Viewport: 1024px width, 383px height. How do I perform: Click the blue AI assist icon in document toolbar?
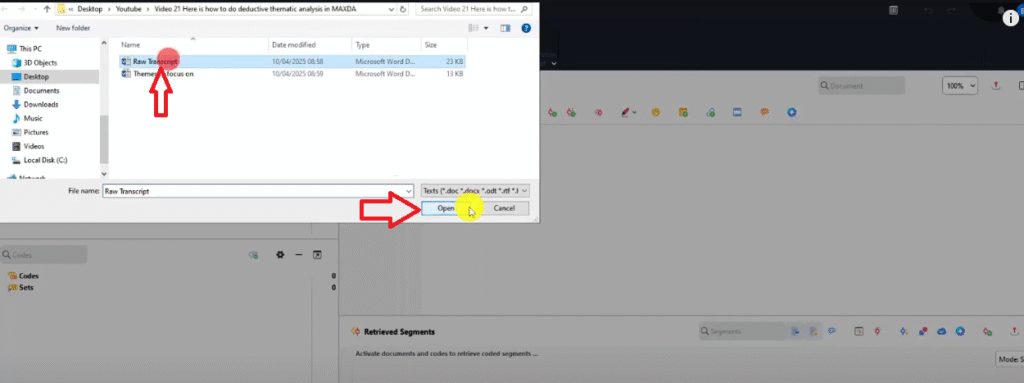(x=792, y=112)
